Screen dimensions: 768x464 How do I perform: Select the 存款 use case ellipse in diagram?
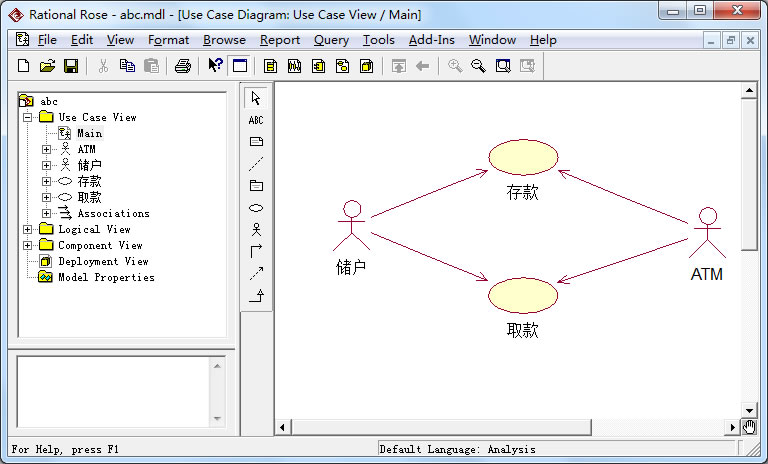tap(523, 157)
